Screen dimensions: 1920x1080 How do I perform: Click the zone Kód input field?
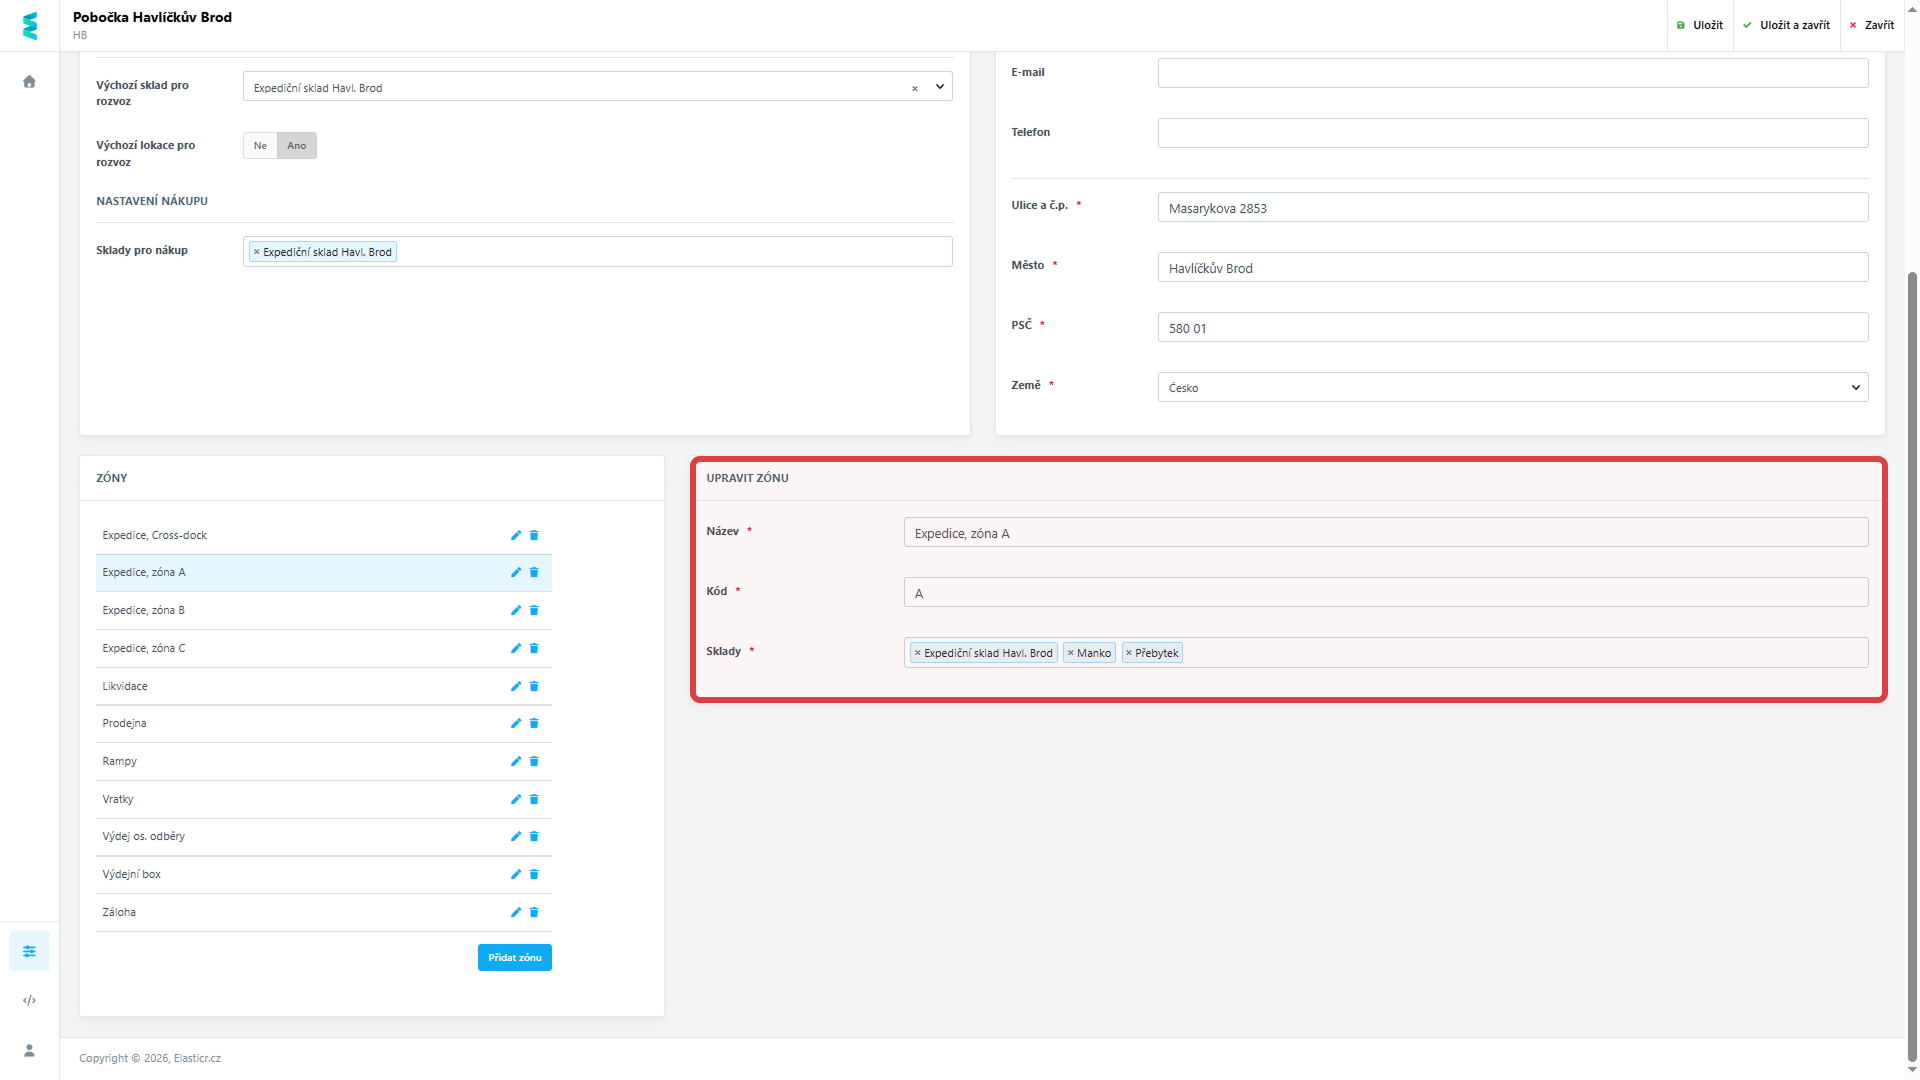1386,592
